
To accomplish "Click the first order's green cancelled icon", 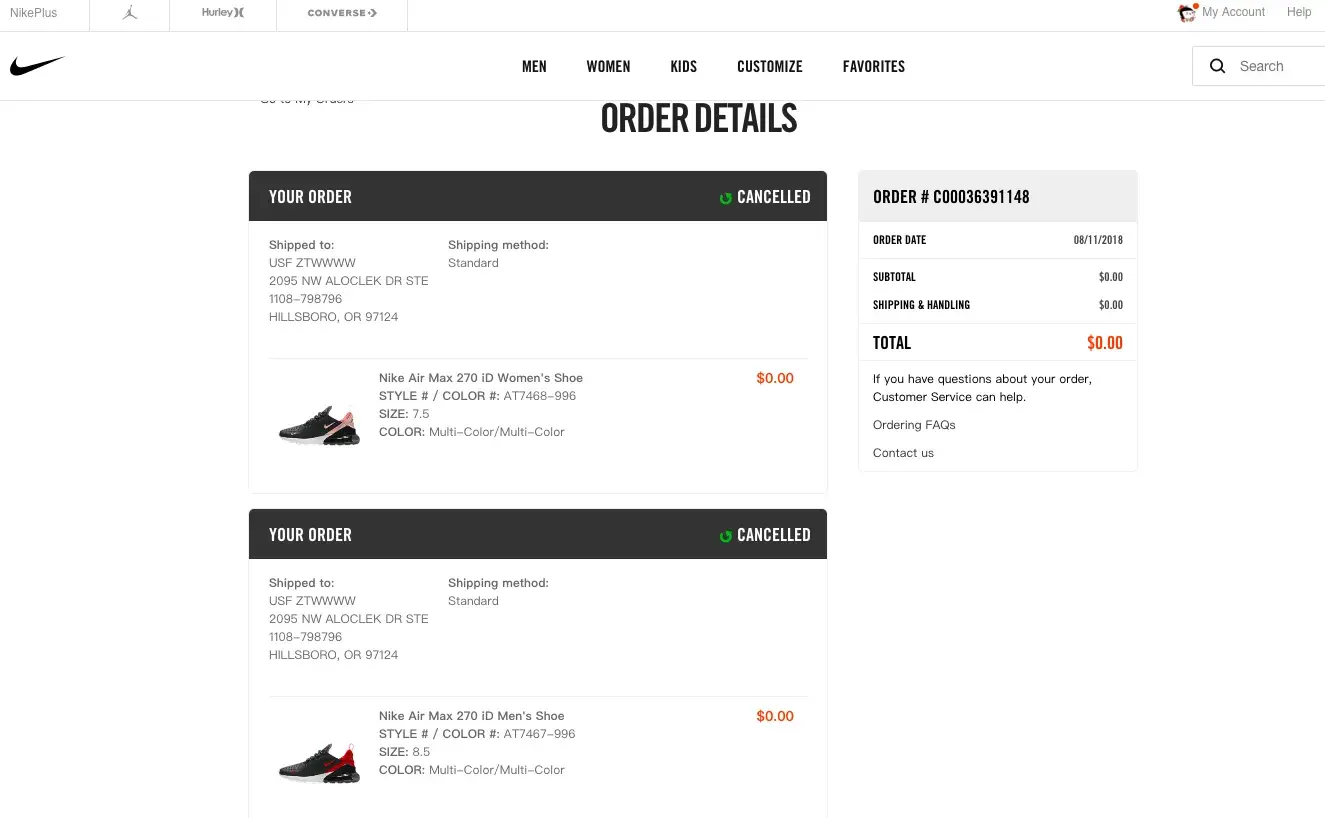I will 726,198.
